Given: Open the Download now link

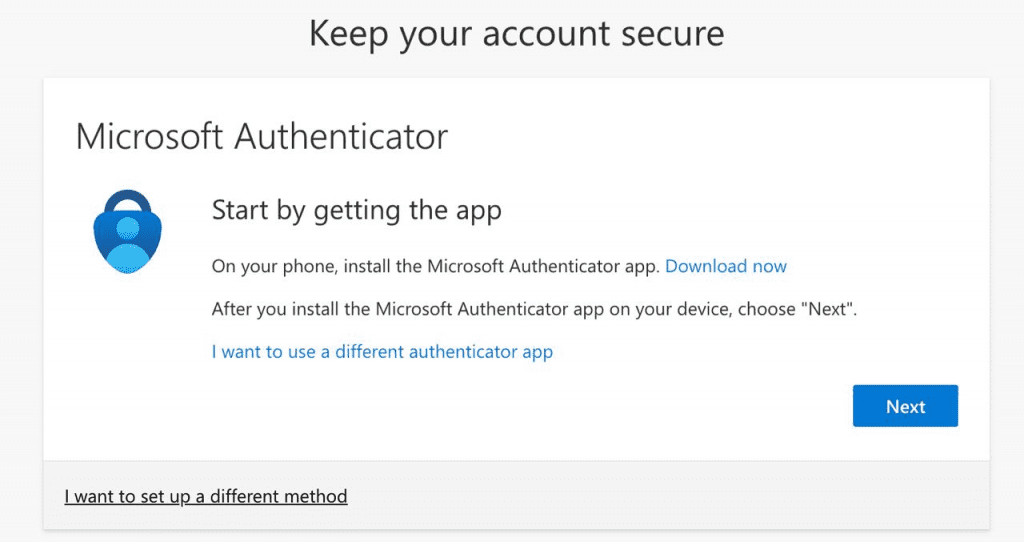Looking at the screenshot, I should click(725, 266).
